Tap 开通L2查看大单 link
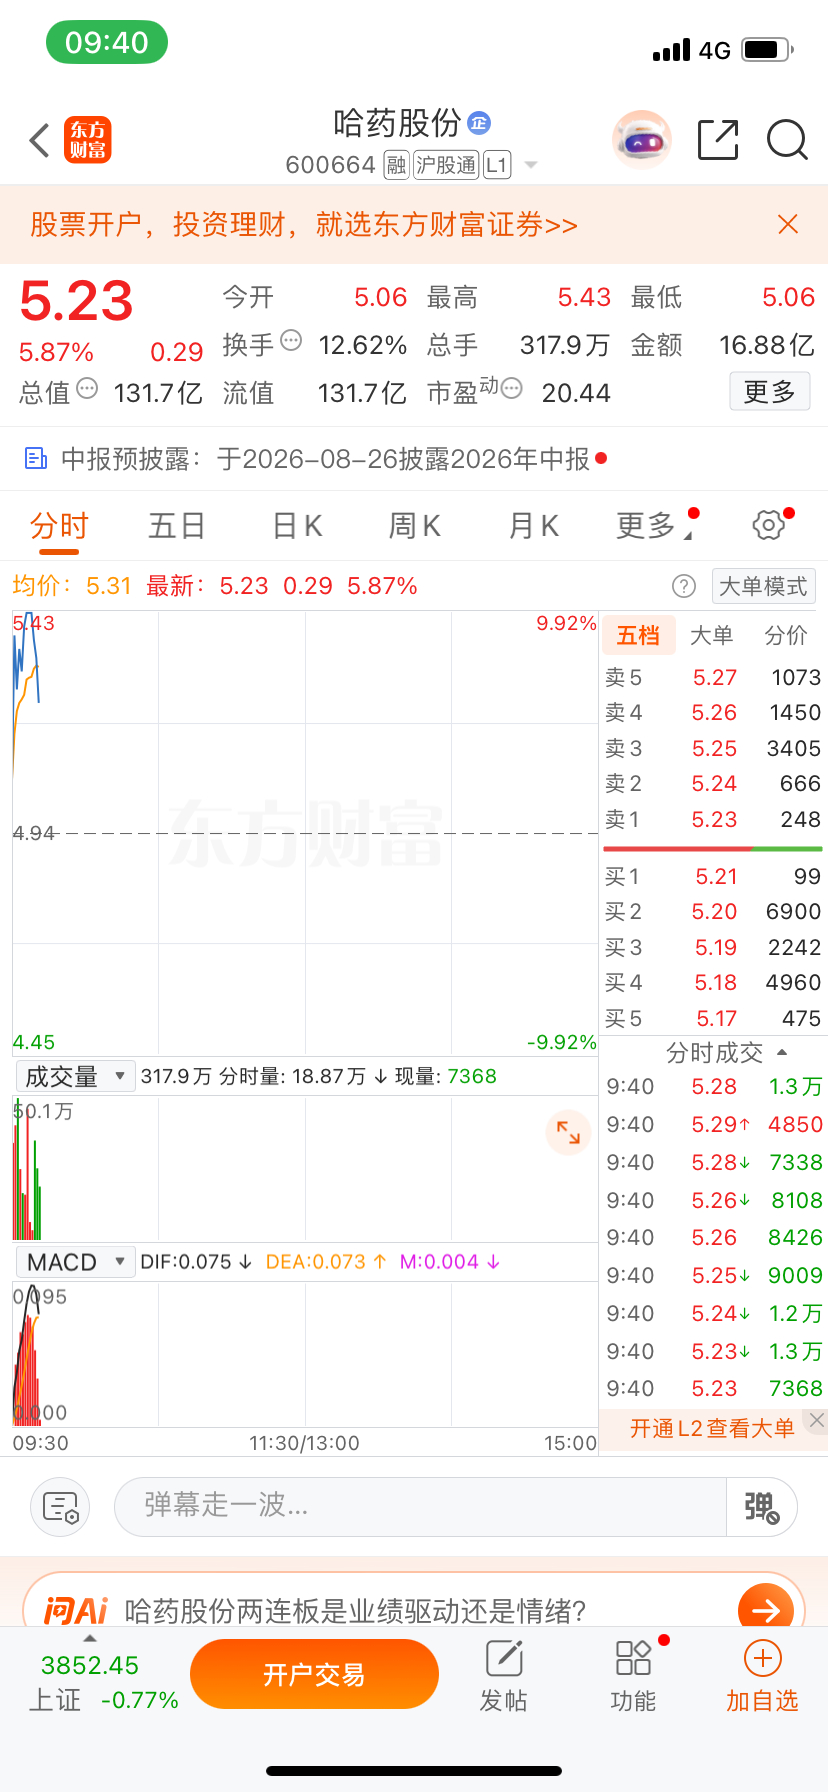828x1792 pixels. 712,1429
